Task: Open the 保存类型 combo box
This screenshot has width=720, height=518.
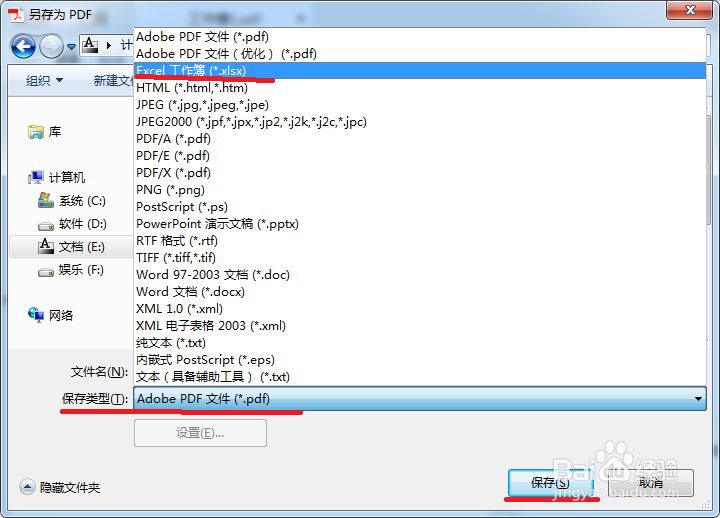Action: (x=420, y=399)
